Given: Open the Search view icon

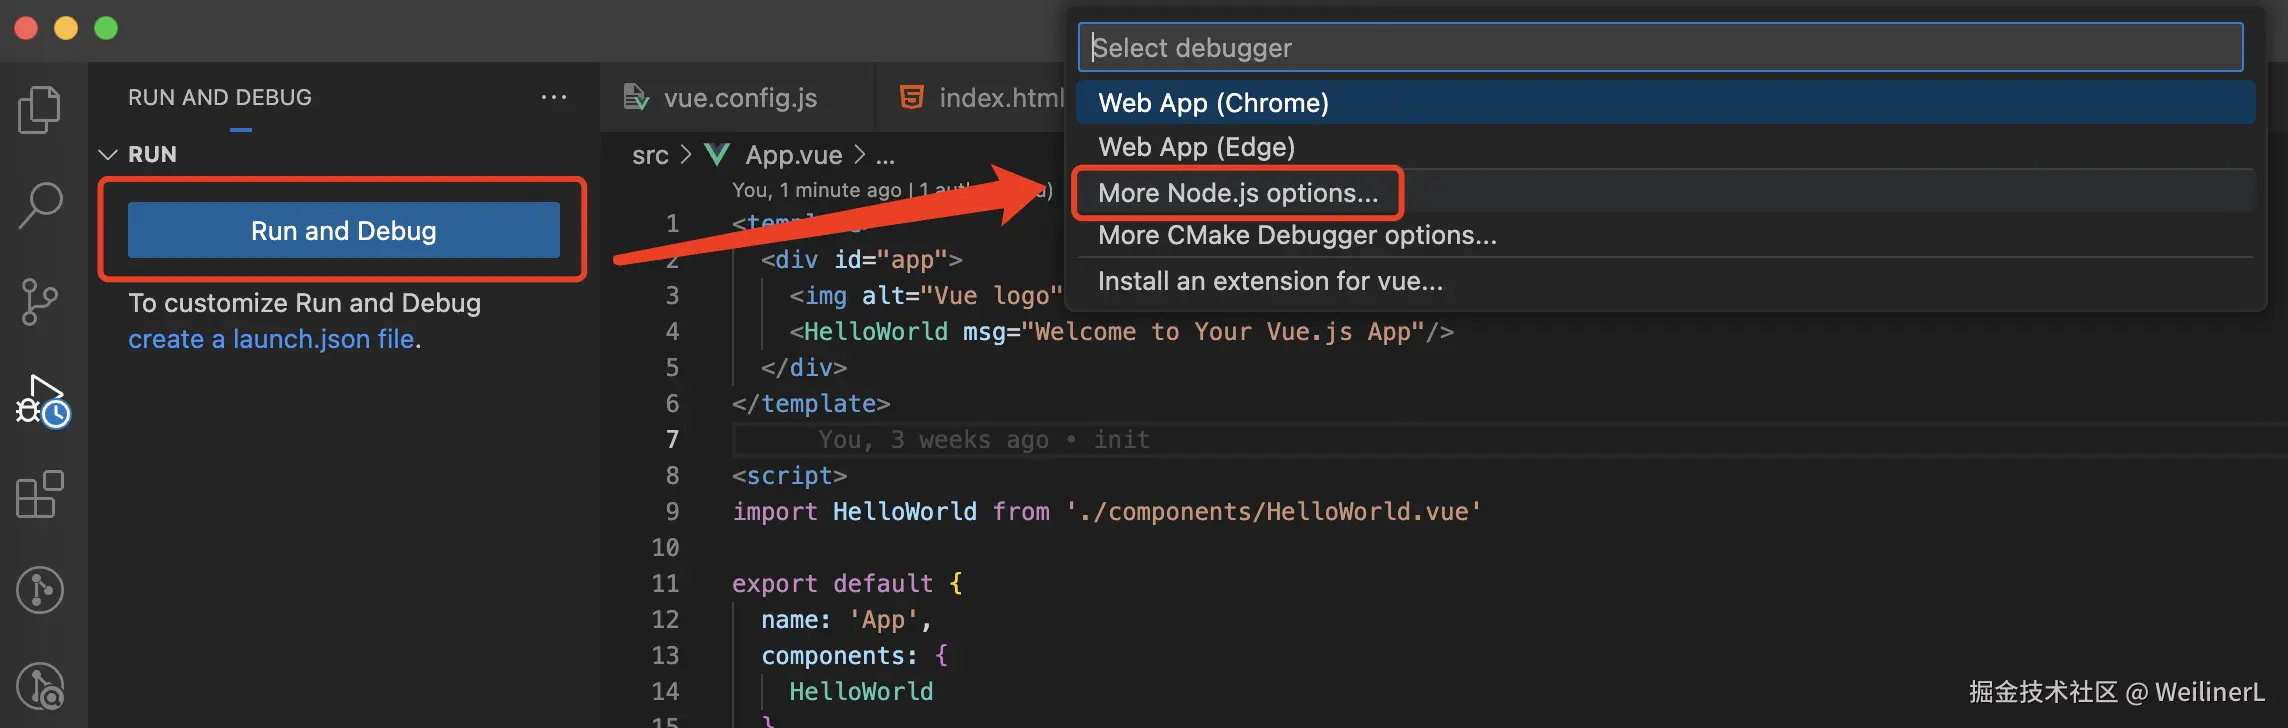Looking at the screenshot, I should [40, 205].
